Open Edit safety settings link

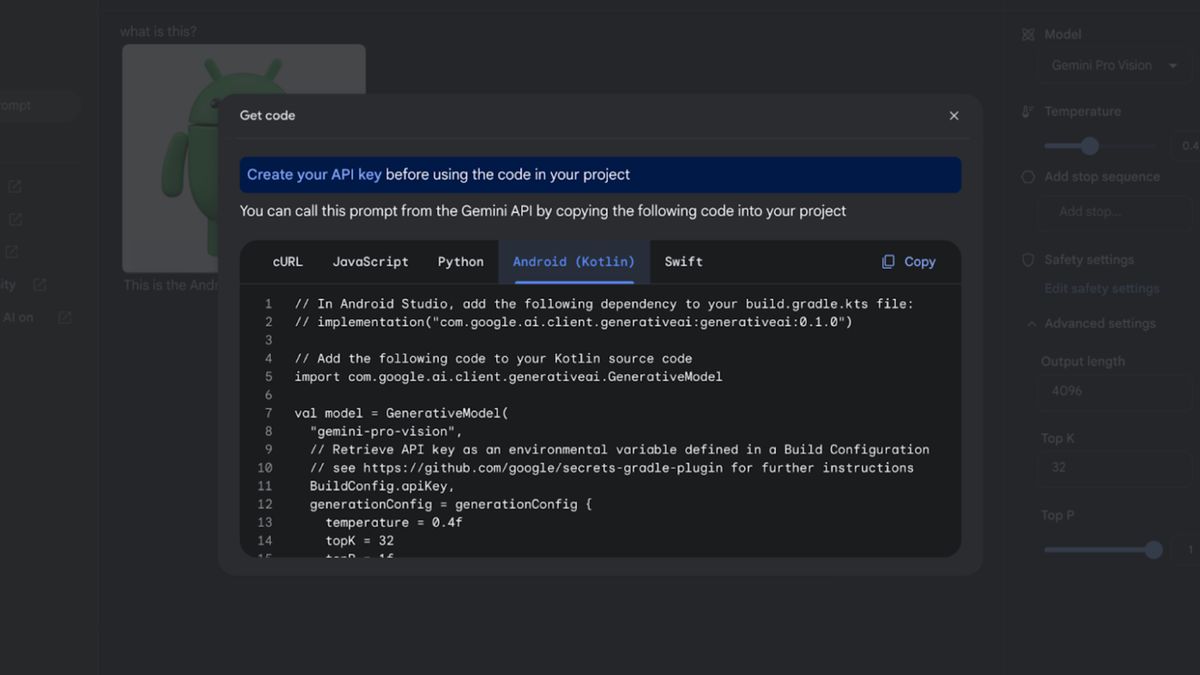coord(1101,289)
